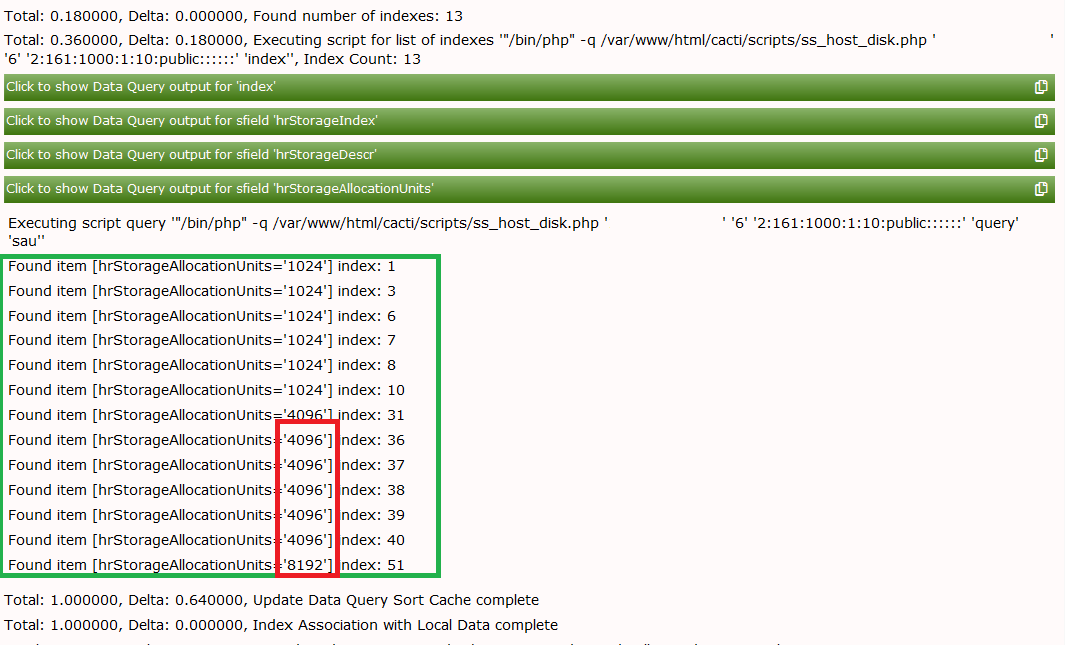This screenshot has width=1065, height=645.
Task: Copy 'hrStorageDescr' output via its clipboard icon
Action: pos(1041,155)
